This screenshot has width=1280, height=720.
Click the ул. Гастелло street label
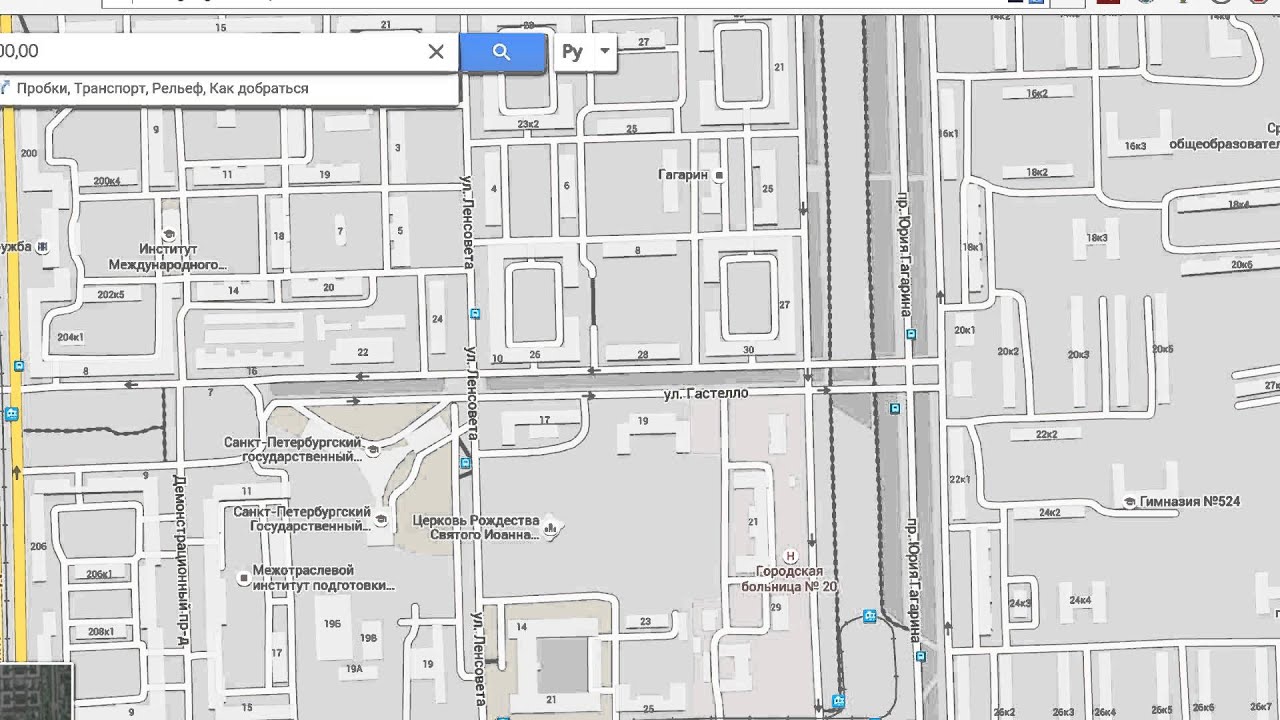pos(706,393)
